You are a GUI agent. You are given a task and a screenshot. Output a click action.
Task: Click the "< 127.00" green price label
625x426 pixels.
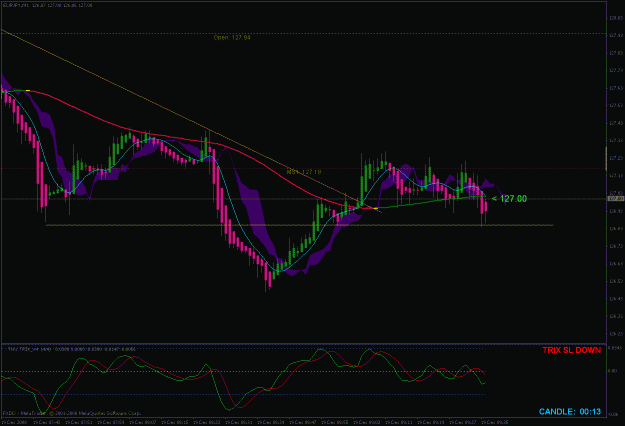[x=509, y=198]
